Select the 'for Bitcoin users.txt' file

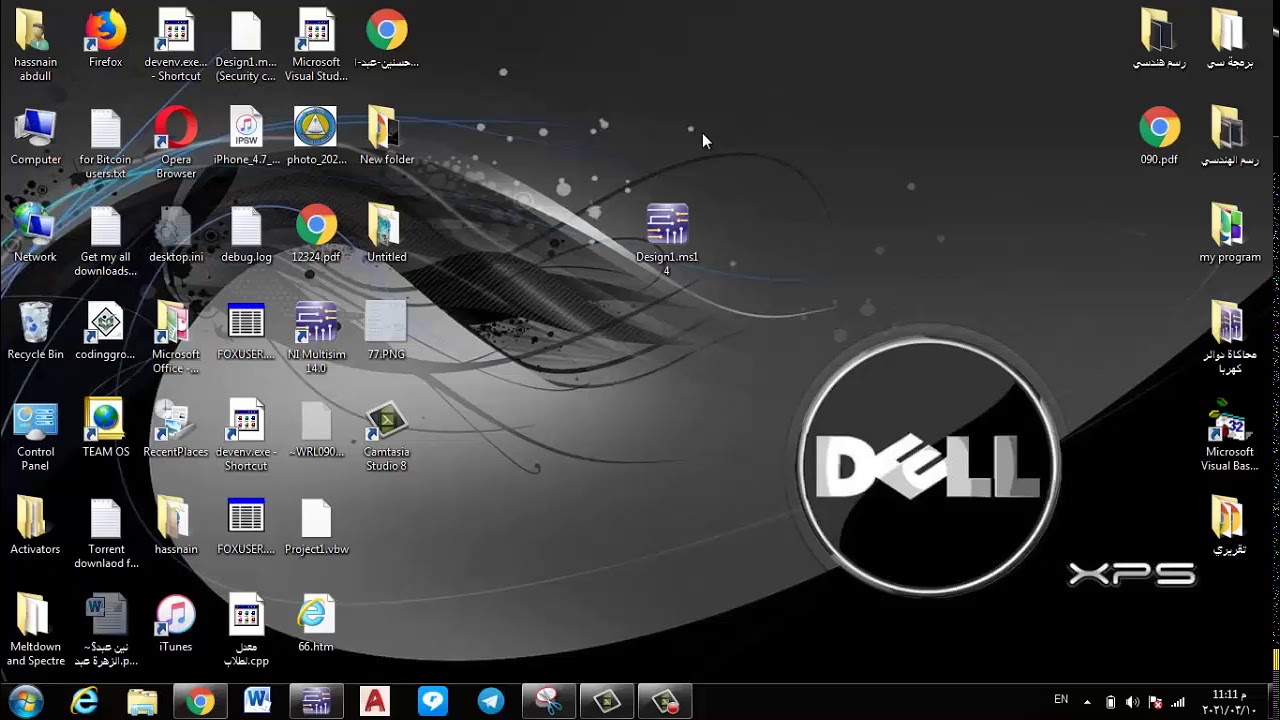coord(105,145)
